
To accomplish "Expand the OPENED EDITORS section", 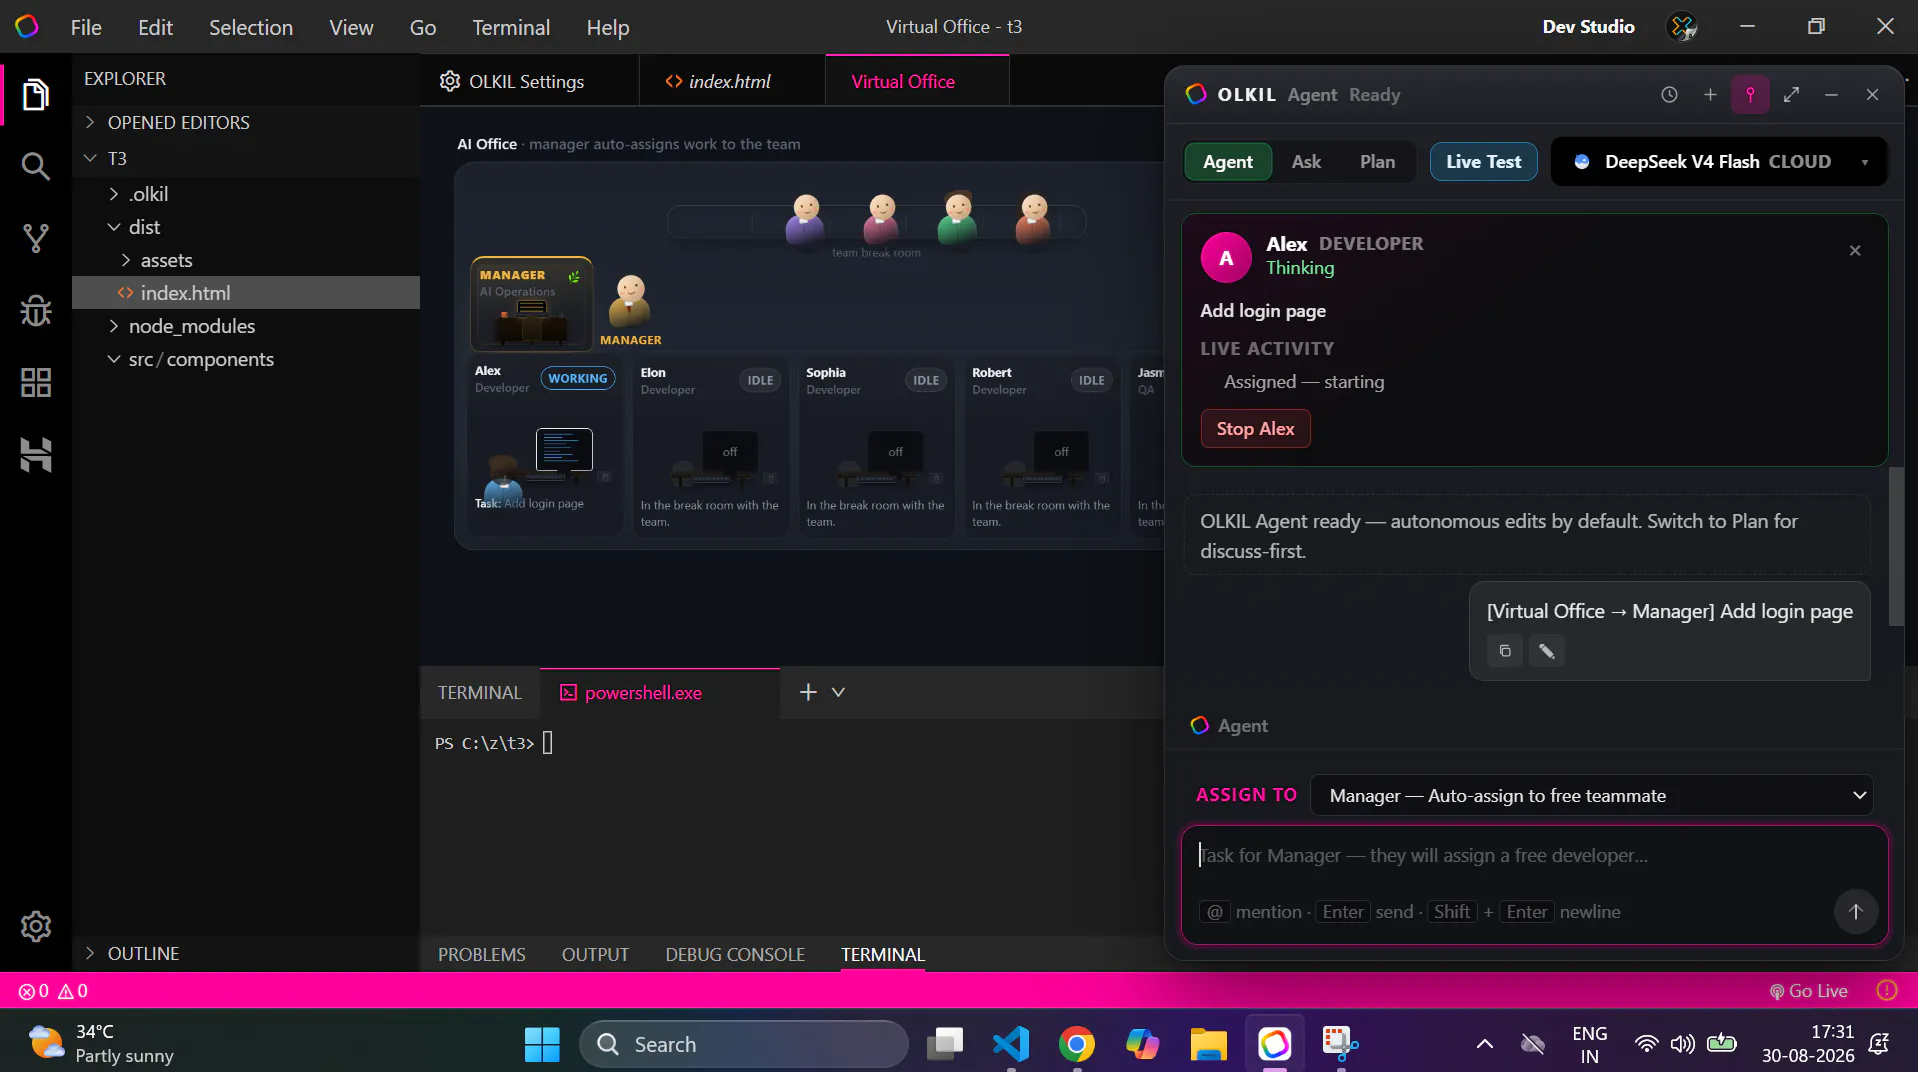I will [x=246, y=122].
